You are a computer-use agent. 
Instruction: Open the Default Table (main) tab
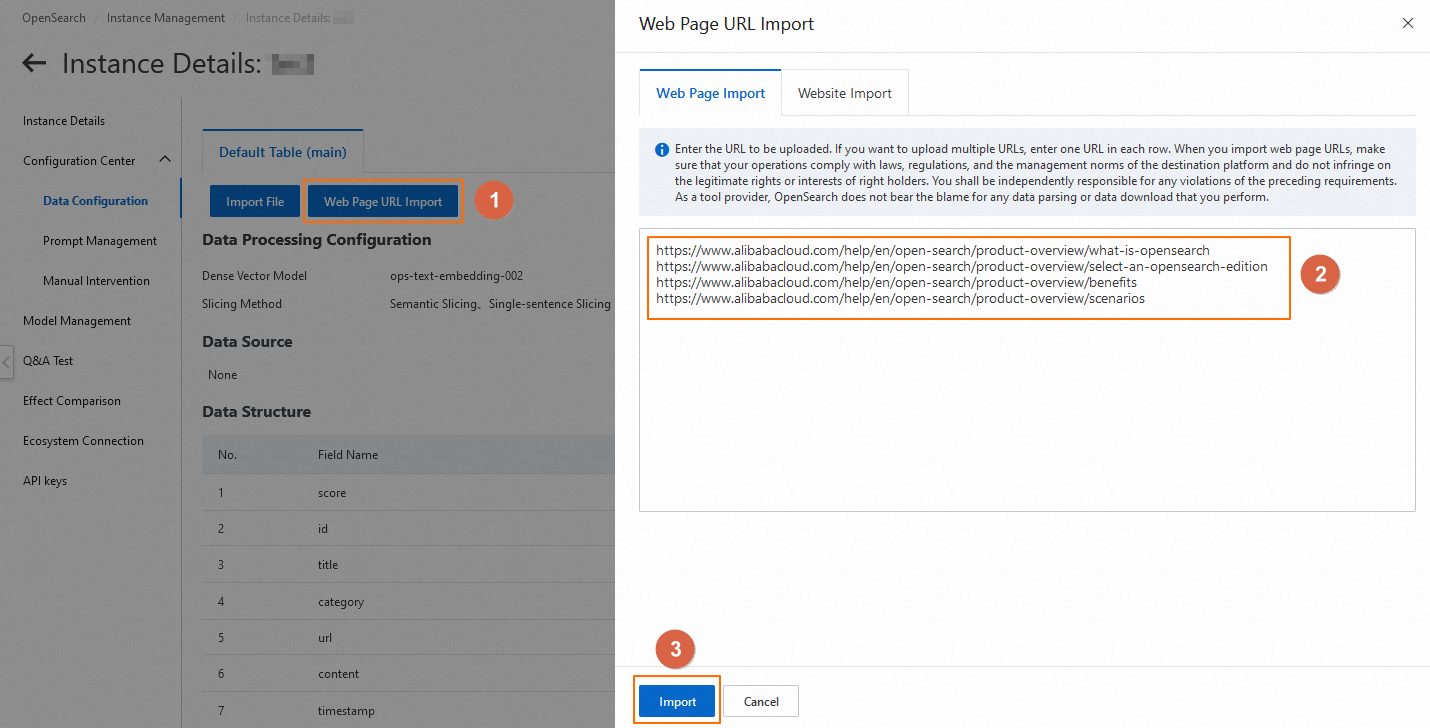pos(283,152)
